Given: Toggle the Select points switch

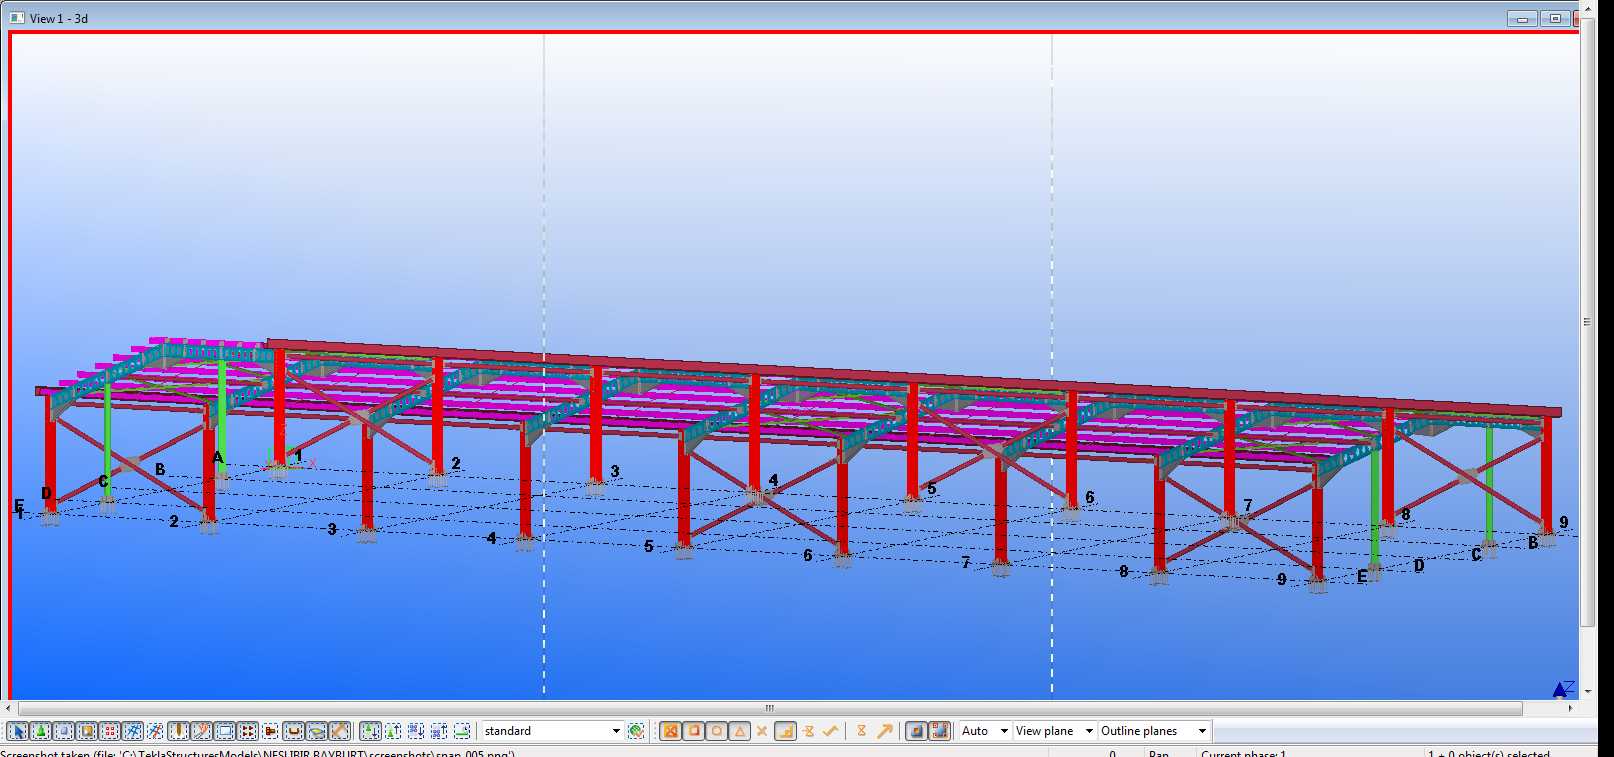Looking at the screenshot, I should (x=110, y=731).
